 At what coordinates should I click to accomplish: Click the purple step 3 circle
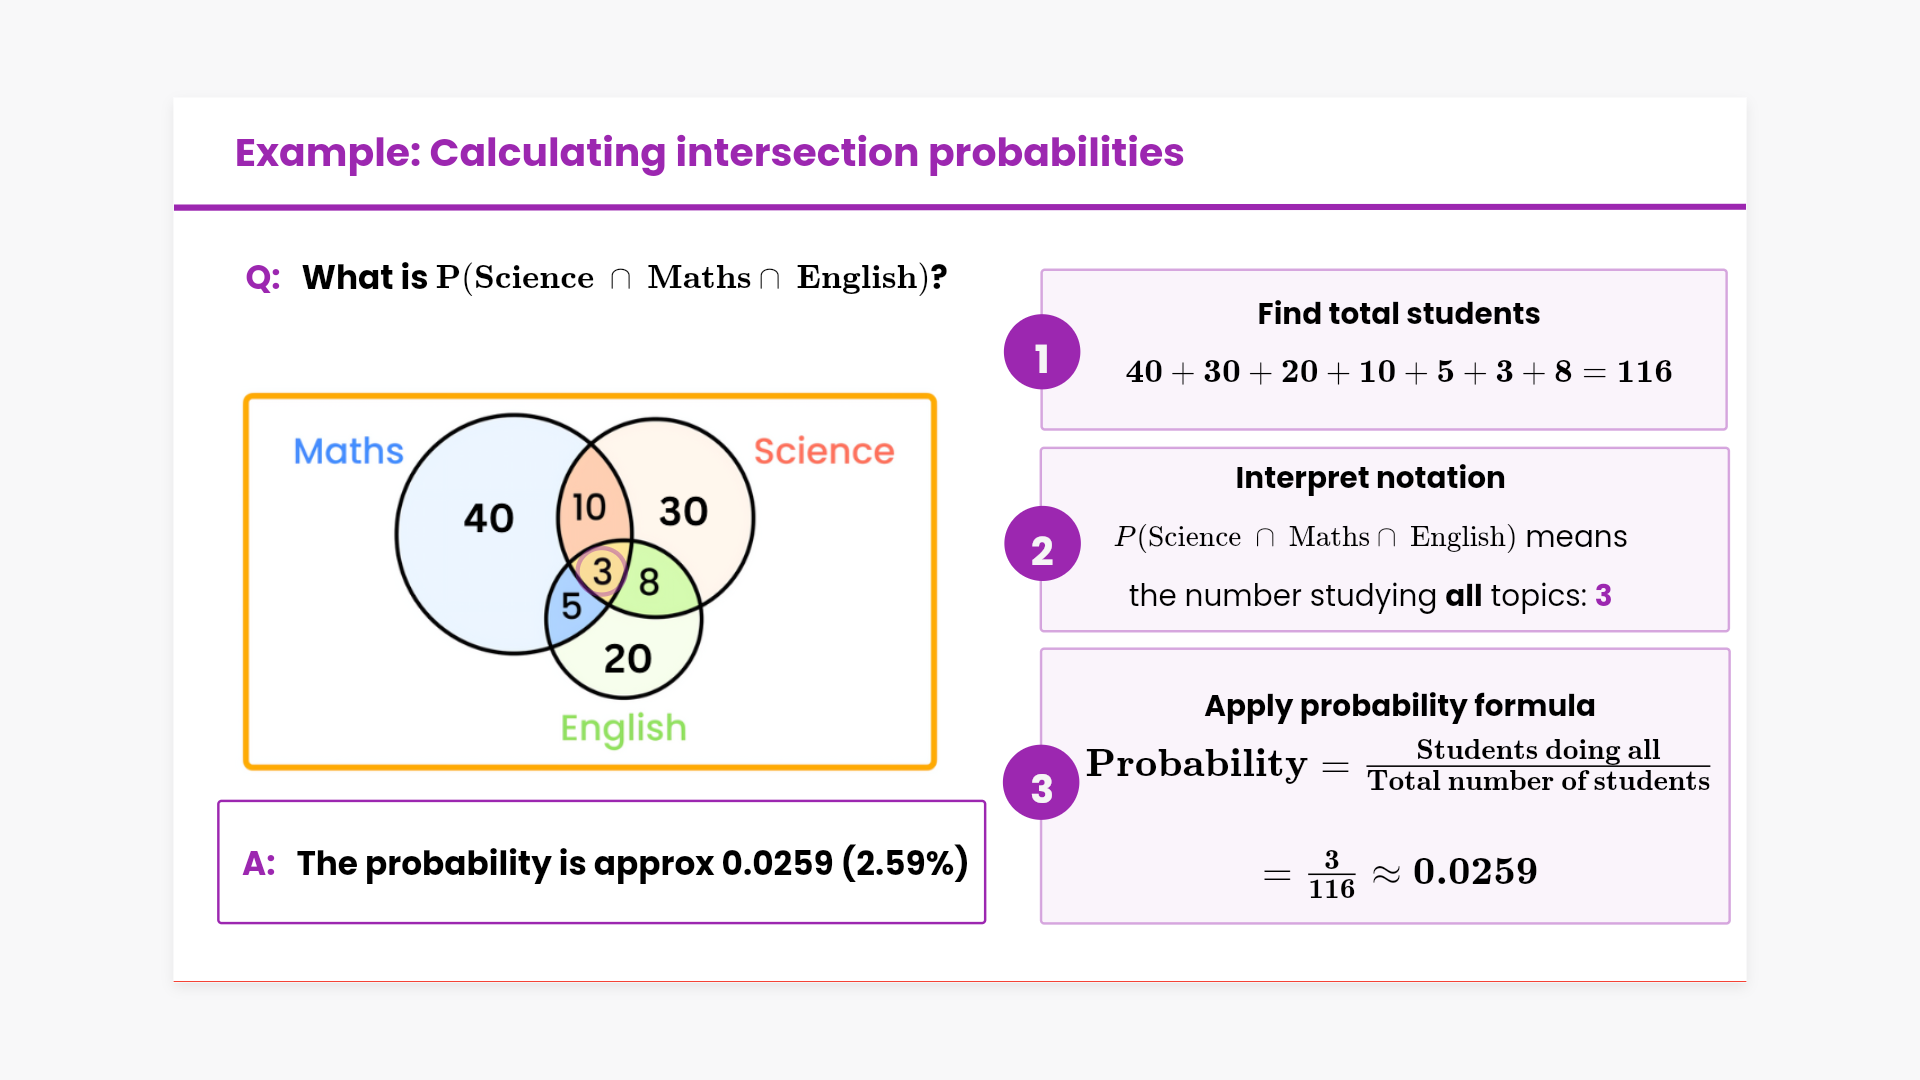click(x=1042, y=784)
